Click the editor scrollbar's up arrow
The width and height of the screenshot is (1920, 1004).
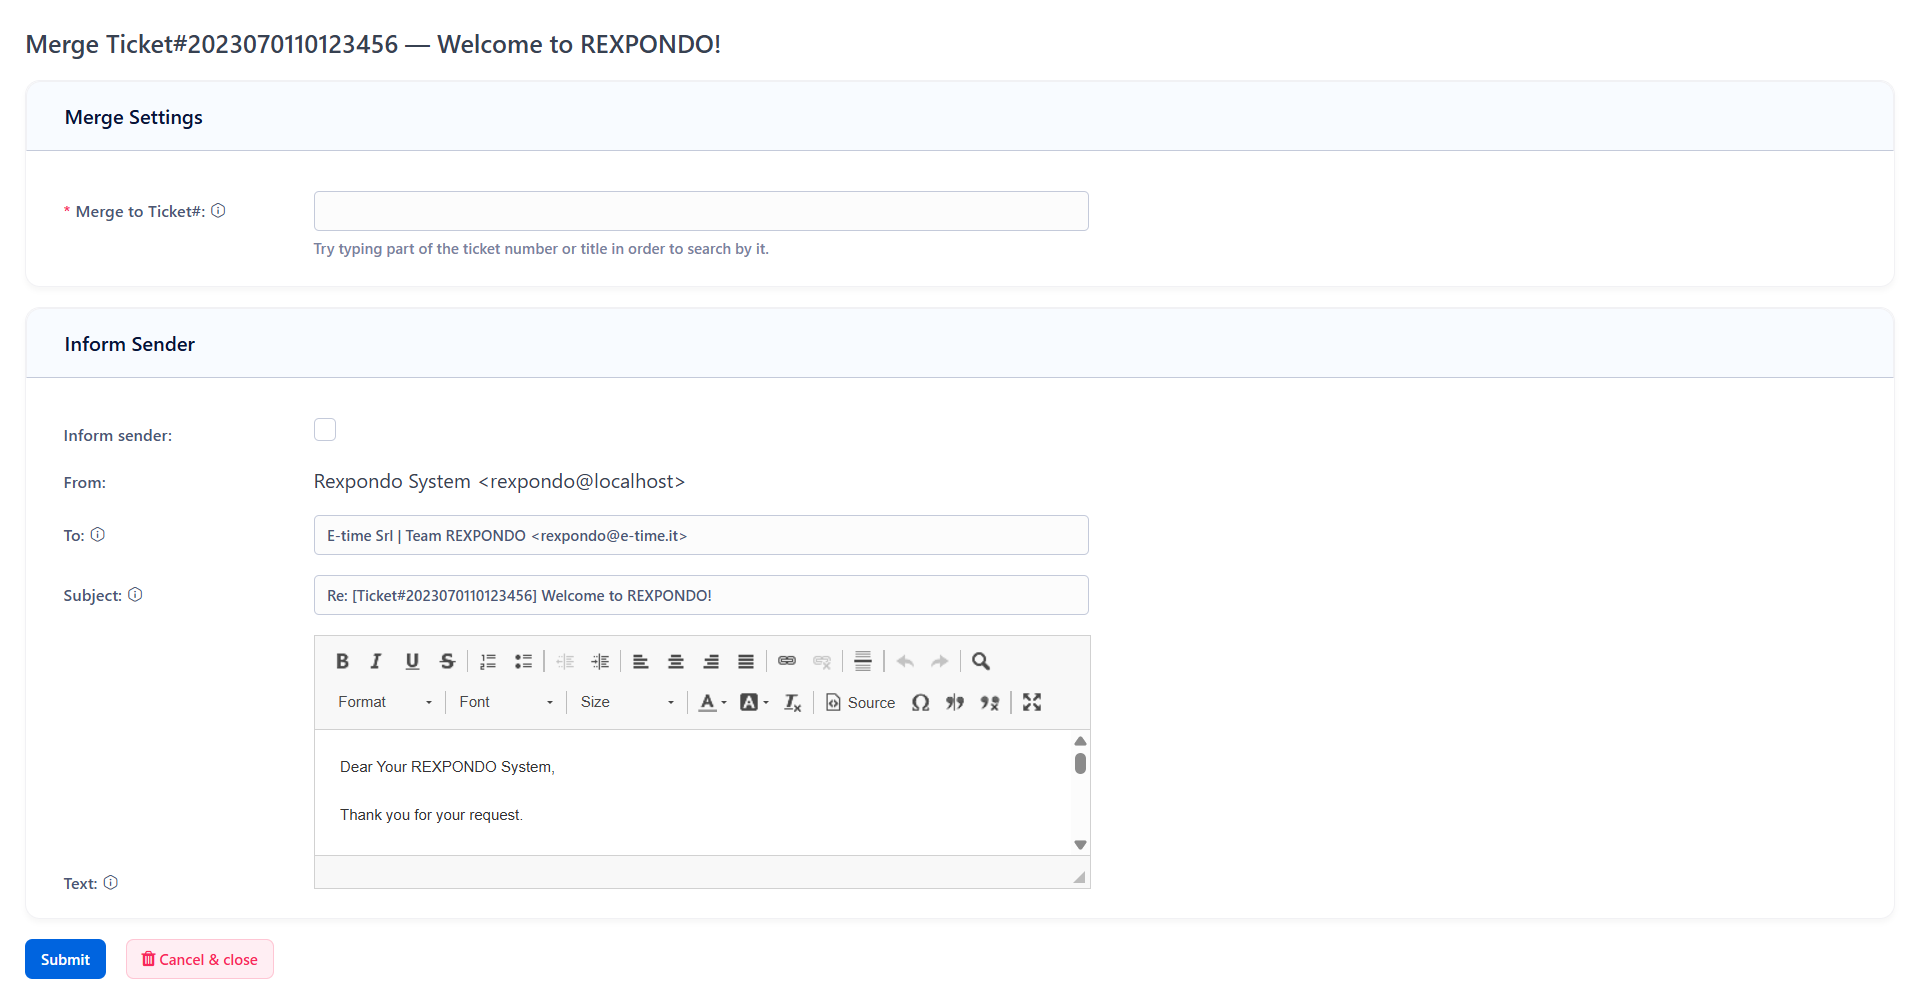coord(1080,741)
